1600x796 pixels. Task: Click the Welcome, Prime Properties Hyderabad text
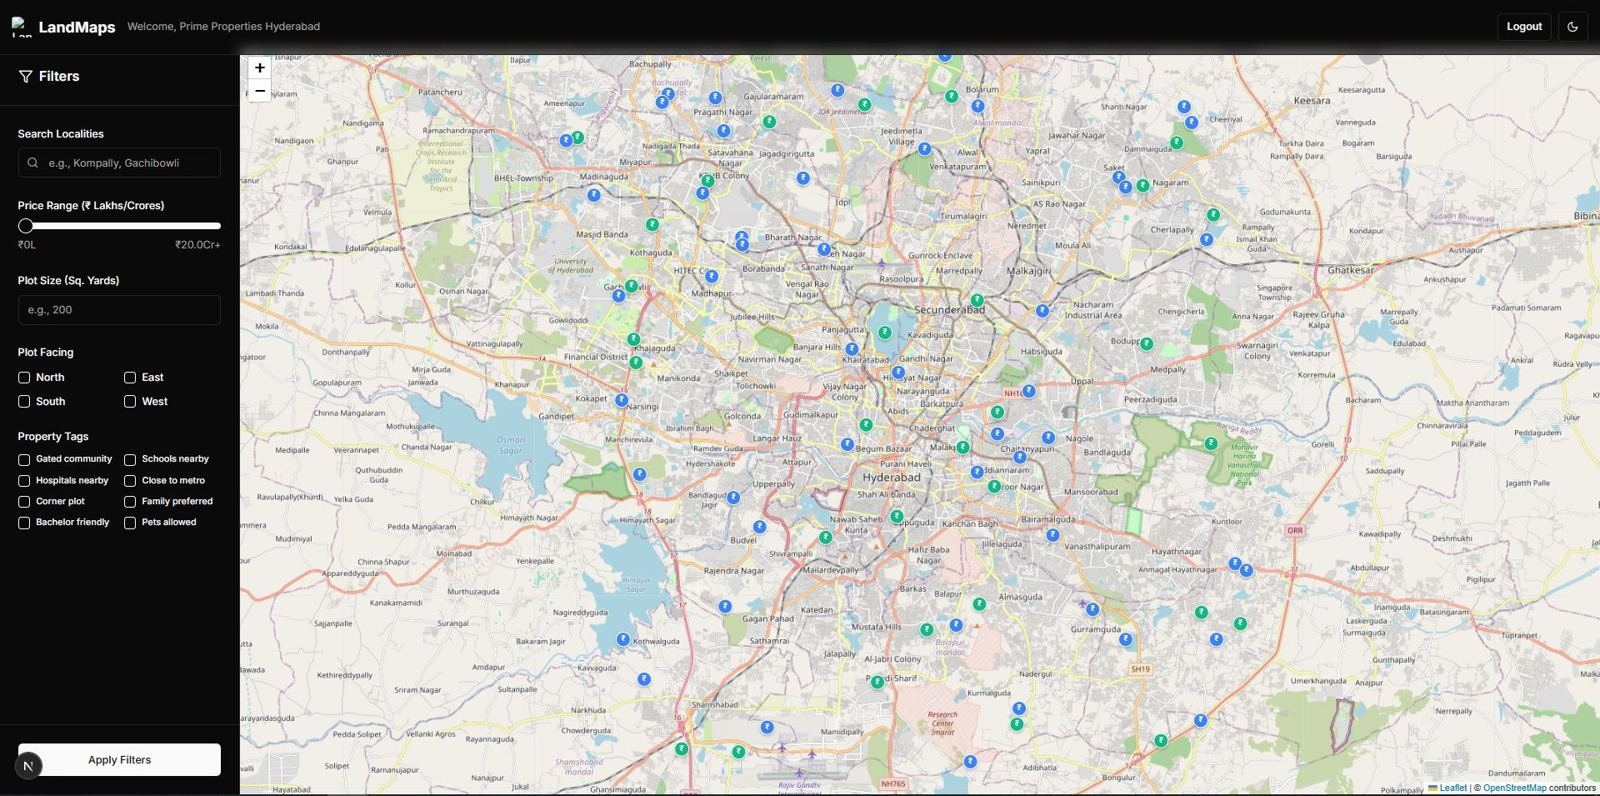click(x=224, y=27)
